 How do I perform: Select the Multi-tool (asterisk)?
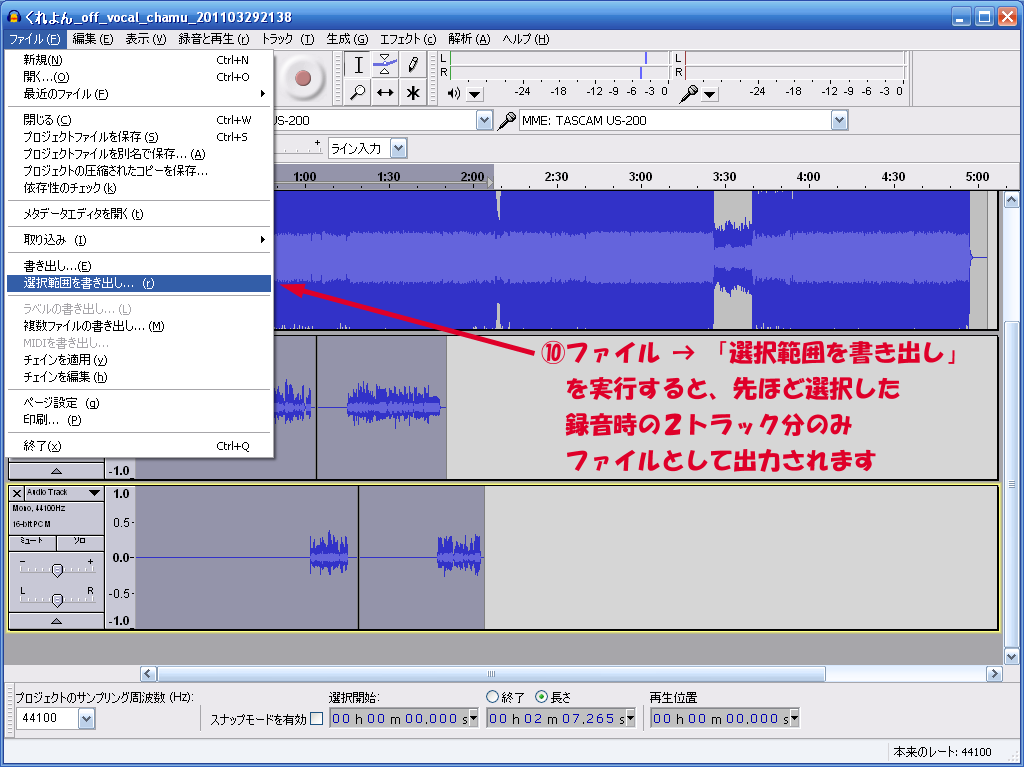pos(413,92)
